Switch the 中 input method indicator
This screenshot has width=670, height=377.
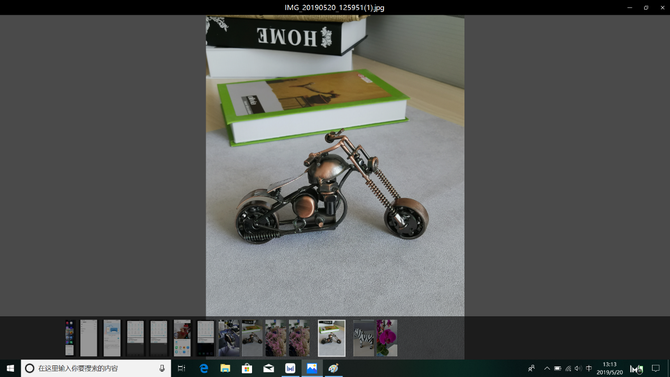[x=589, y=368]
